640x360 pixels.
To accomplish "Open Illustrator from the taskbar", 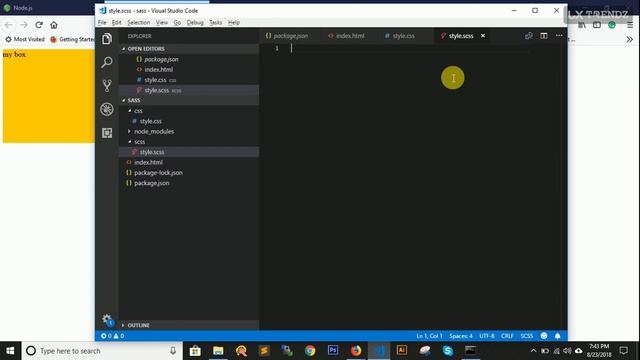I will (402, 351).
